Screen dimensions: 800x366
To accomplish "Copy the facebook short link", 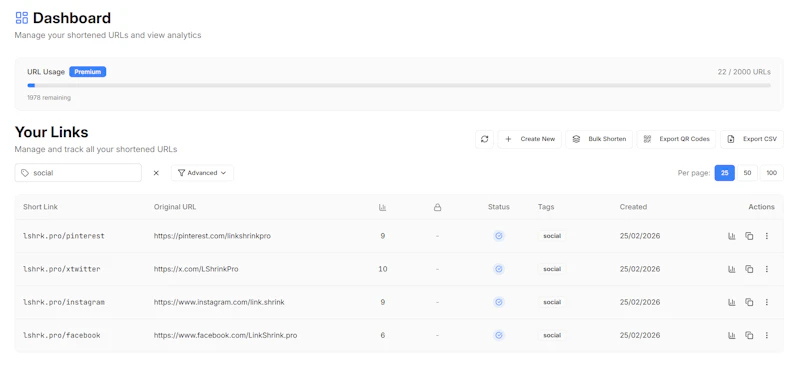I will coord(749,335).
